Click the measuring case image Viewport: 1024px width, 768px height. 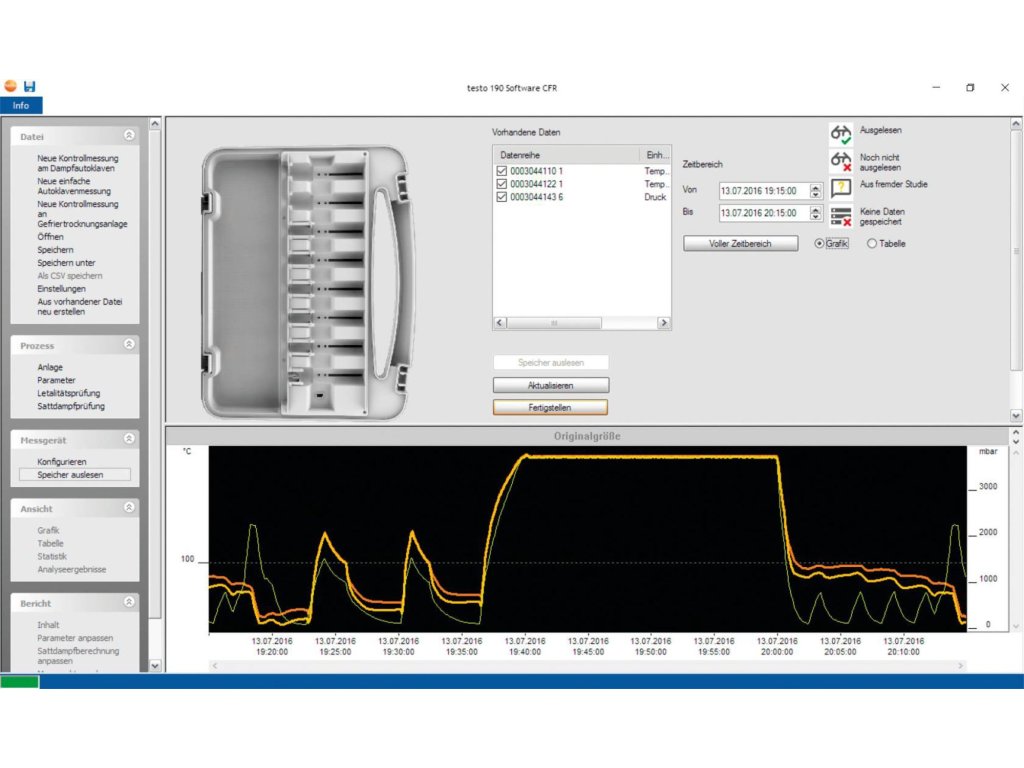(x=308, y=282)
